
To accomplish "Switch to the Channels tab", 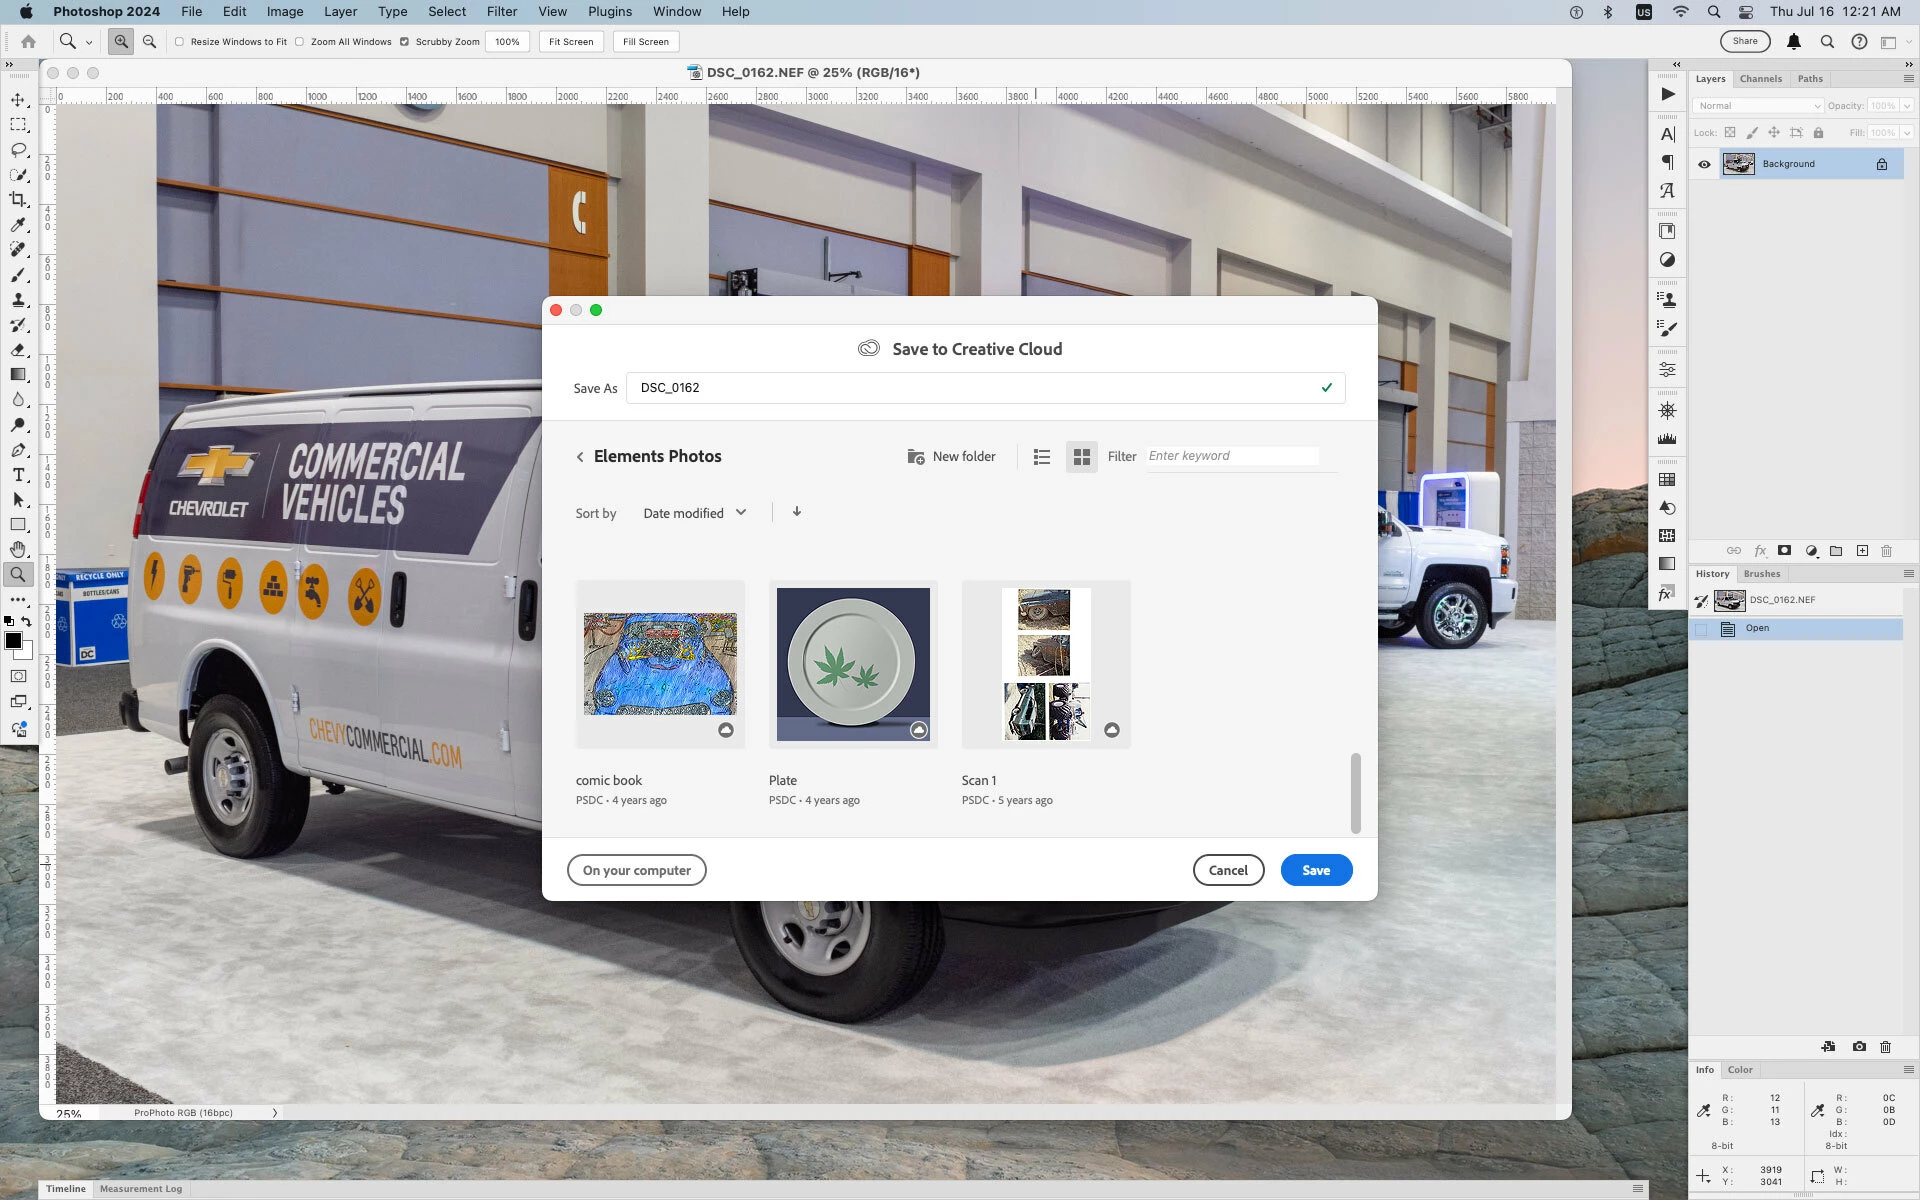I will 1761,79.
